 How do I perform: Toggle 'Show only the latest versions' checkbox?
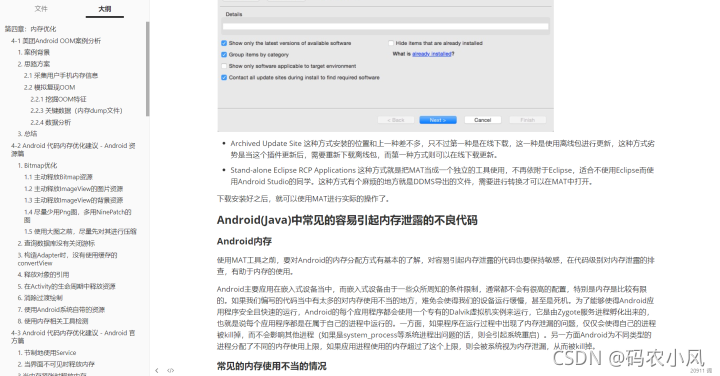coord(224,43)
